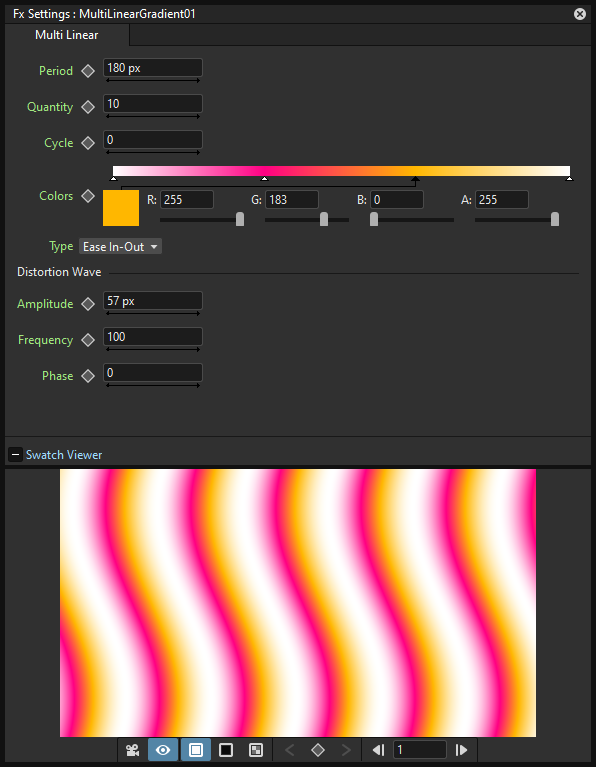Click the Frequency slider track under field
Viewport: 596px width, 767px height.
coord(153,349)
